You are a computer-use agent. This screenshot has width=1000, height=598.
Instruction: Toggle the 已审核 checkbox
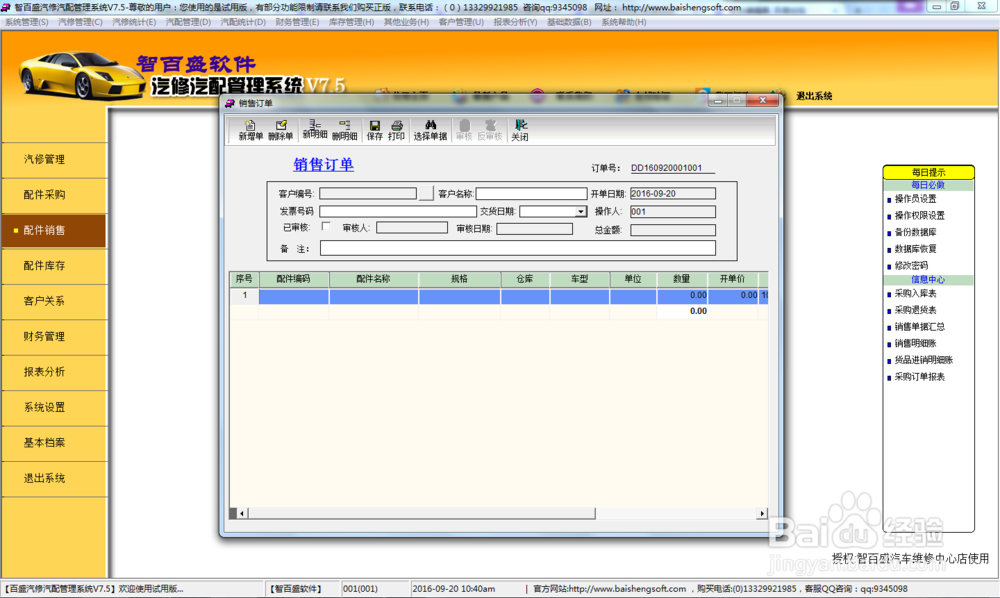pos(326,226)
